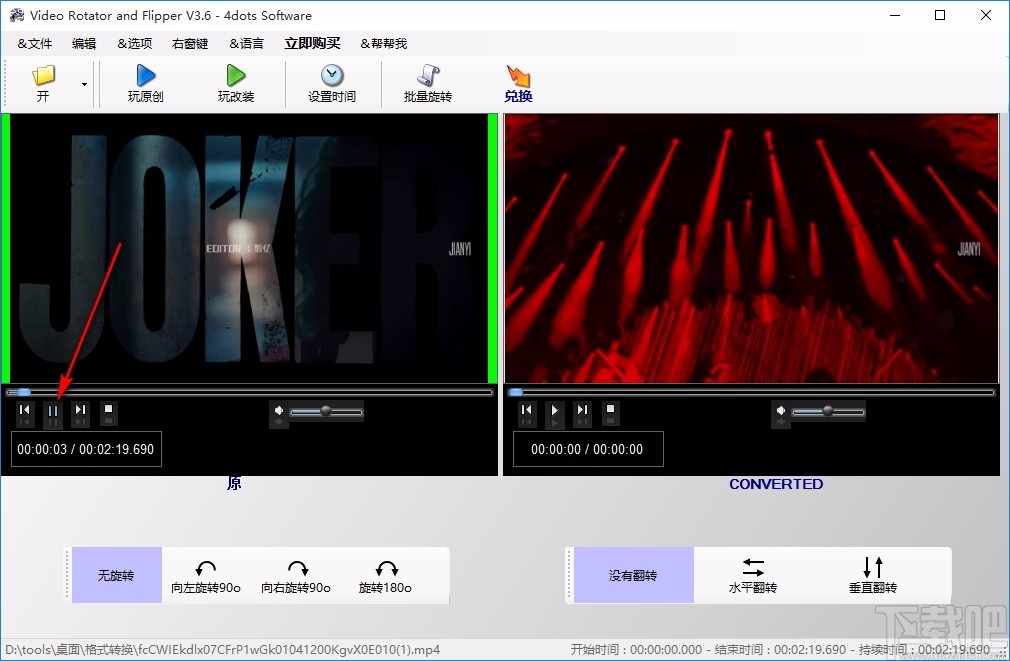The height and width of the screenshot is (661, 1010).
Task: Open the &语言 language menu
Action: (246, 43)
